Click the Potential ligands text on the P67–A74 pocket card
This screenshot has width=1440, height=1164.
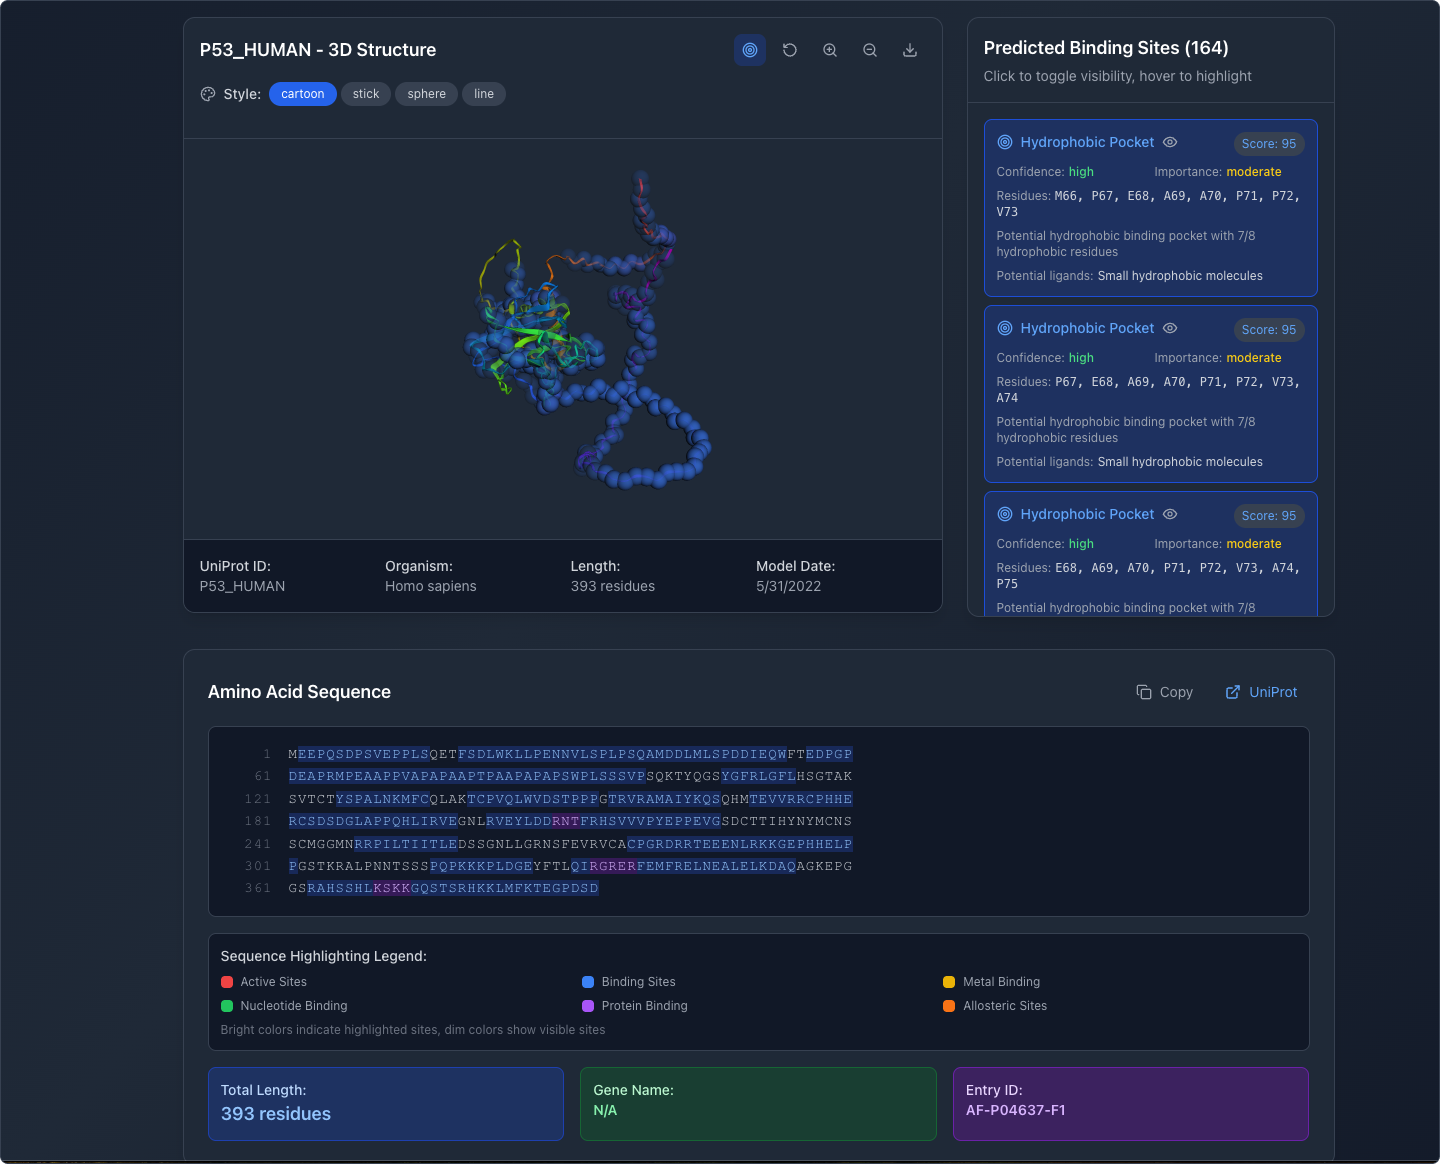pyautogui.click(x=1130, y=462)
